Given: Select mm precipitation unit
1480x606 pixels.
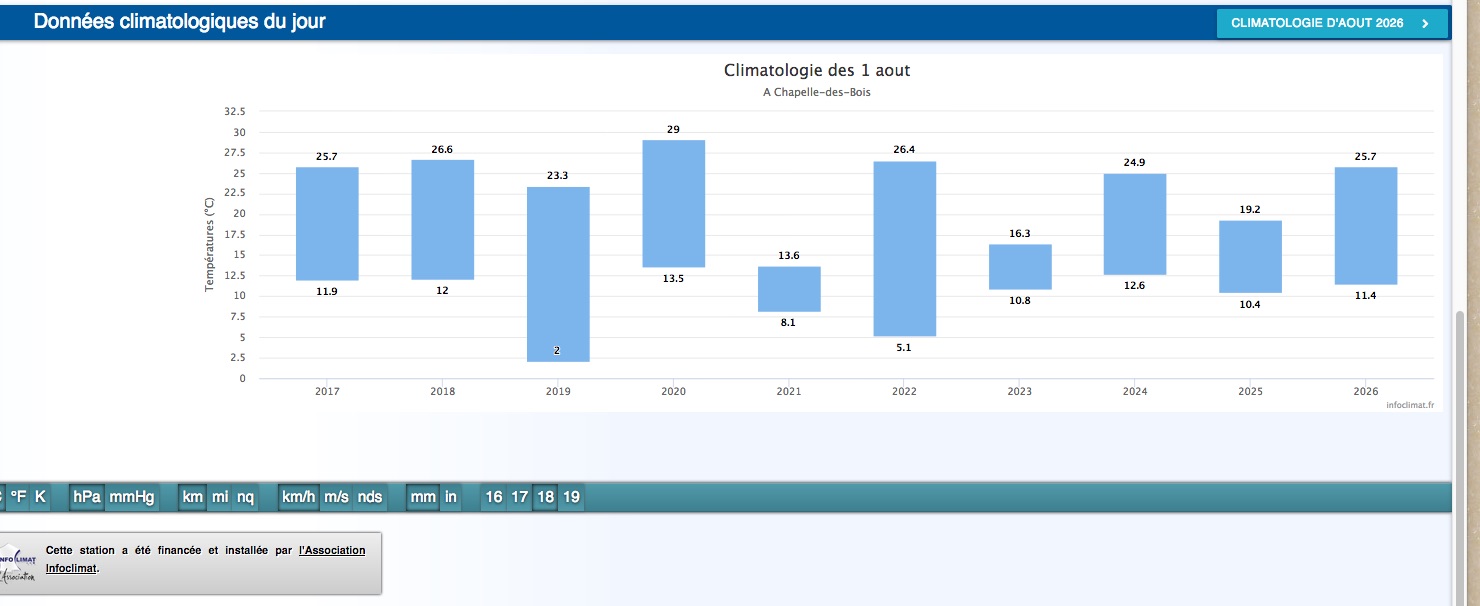Looking at the screenshot, I should (x=423, y=497).
